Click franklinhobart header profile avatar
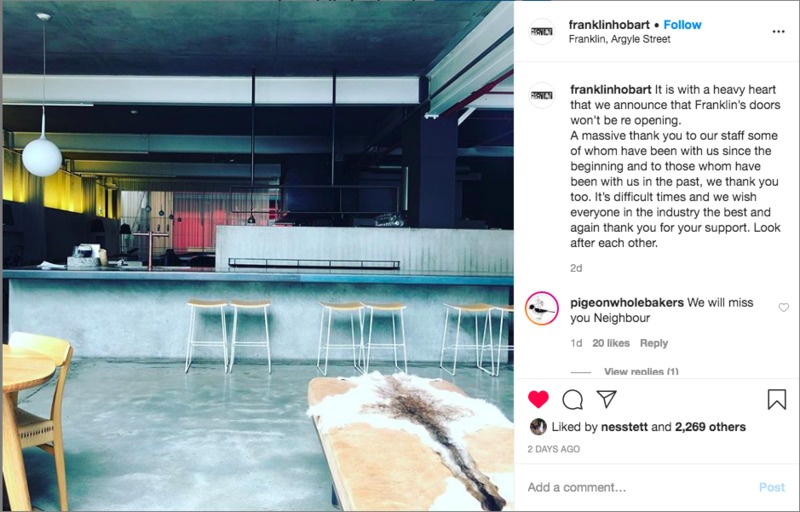Viewport: 800px width, 512px height. pyautogui.click(x=541, y=32)
